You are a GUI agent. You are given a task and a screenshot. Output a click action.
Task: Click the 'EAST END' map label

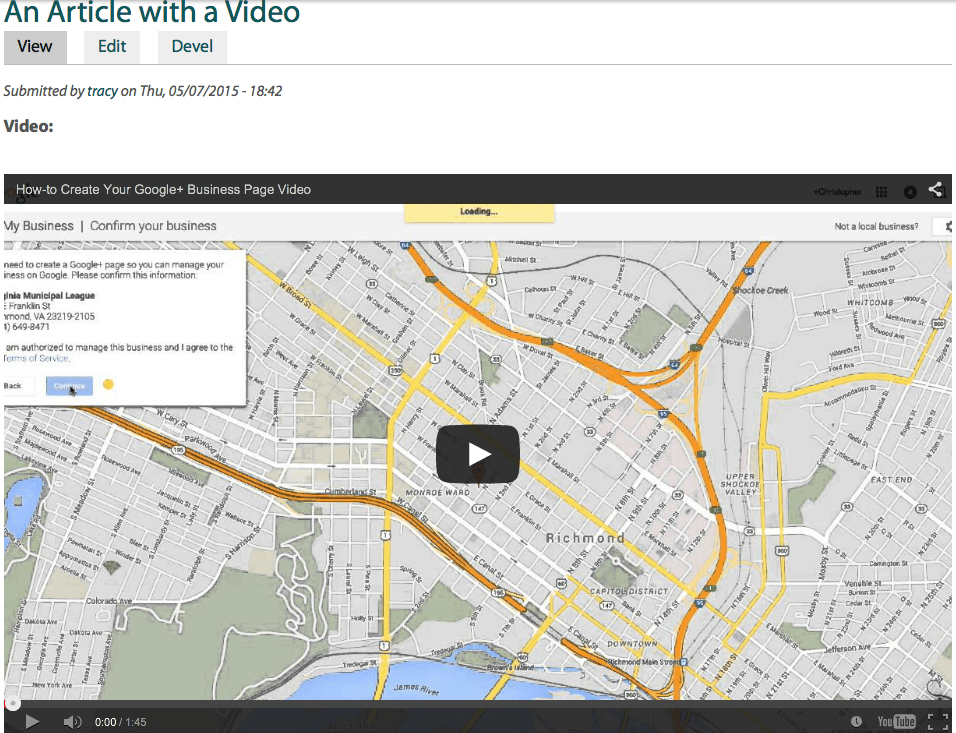(891, 480)
